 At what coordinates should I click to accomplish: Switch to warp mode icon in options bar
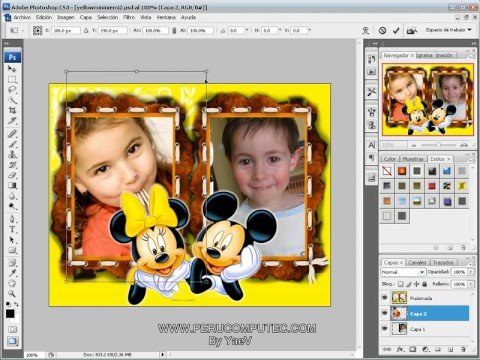click(x=366, y=31)
